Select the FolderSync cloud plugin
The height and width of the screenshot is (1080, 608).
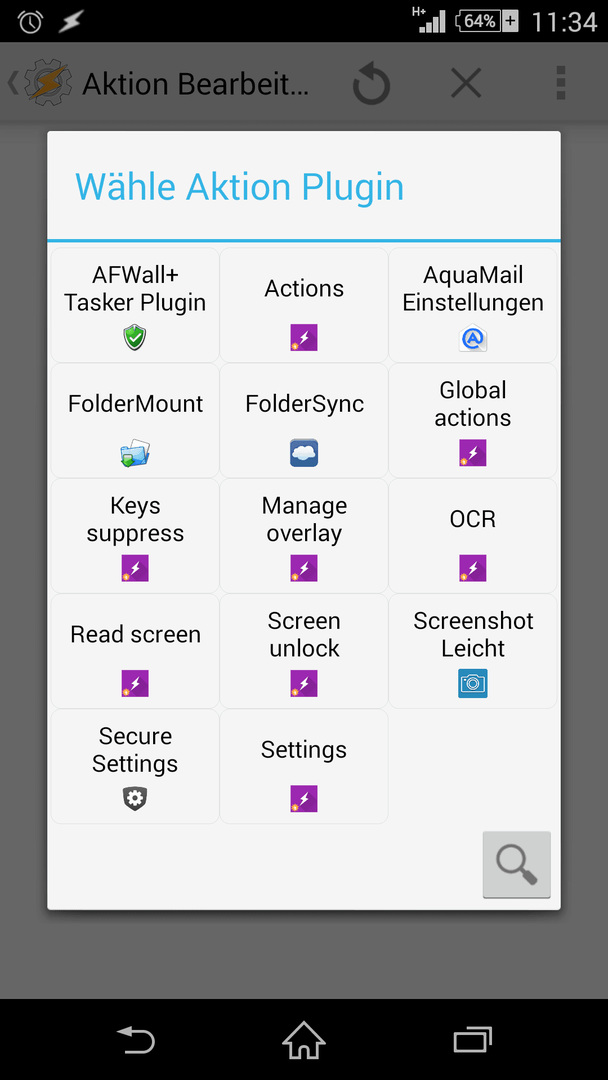tap(304, 421)
